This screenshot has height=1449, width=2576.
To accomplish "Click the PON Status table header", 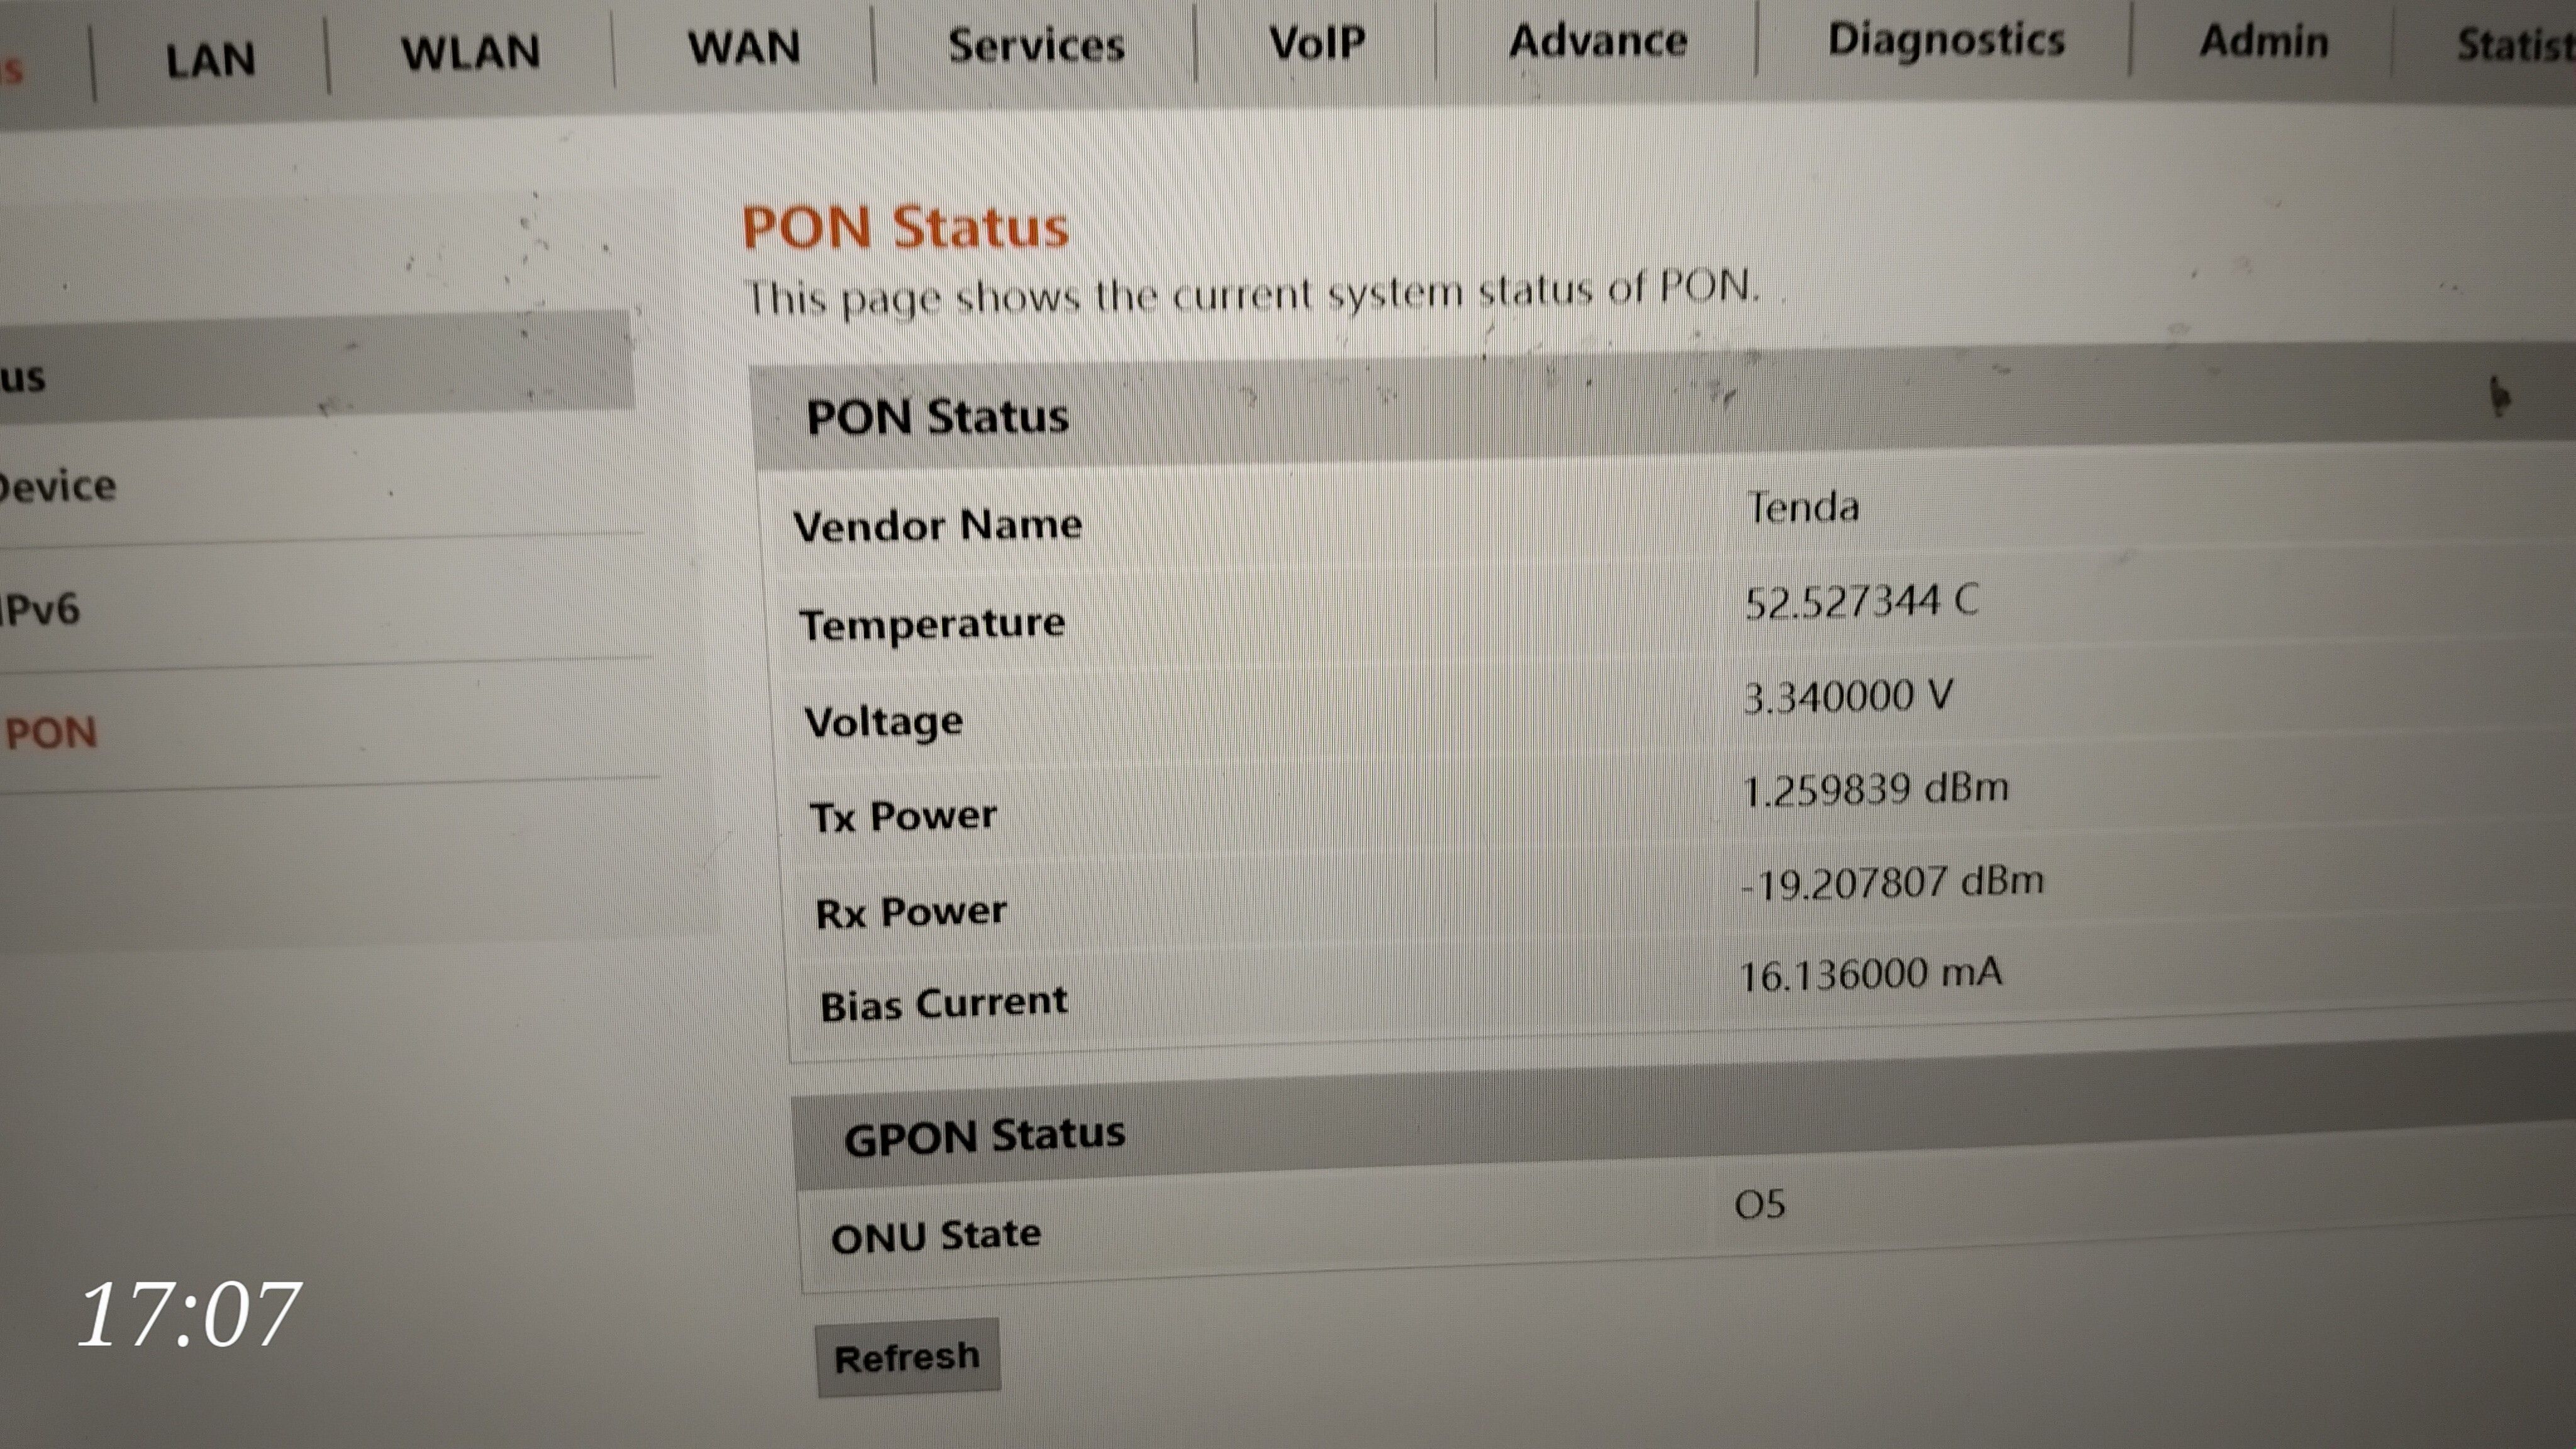I will pos(937,416).
